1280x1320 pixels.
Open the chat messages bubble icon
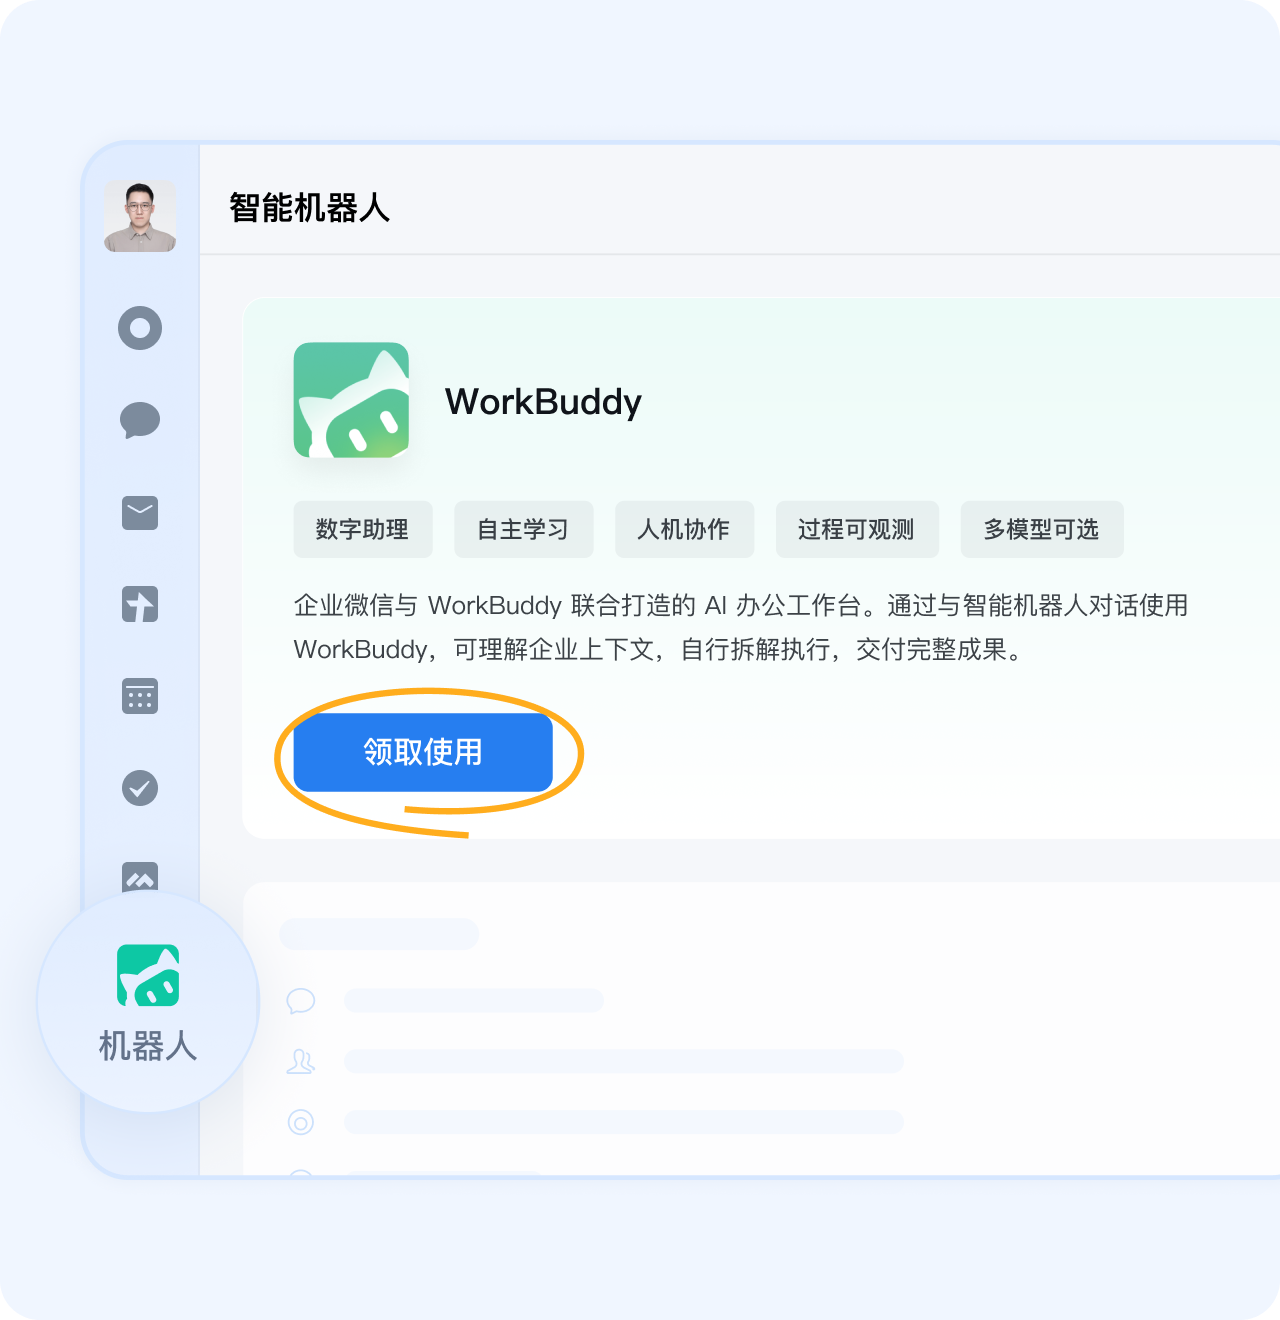coord(140,420)
